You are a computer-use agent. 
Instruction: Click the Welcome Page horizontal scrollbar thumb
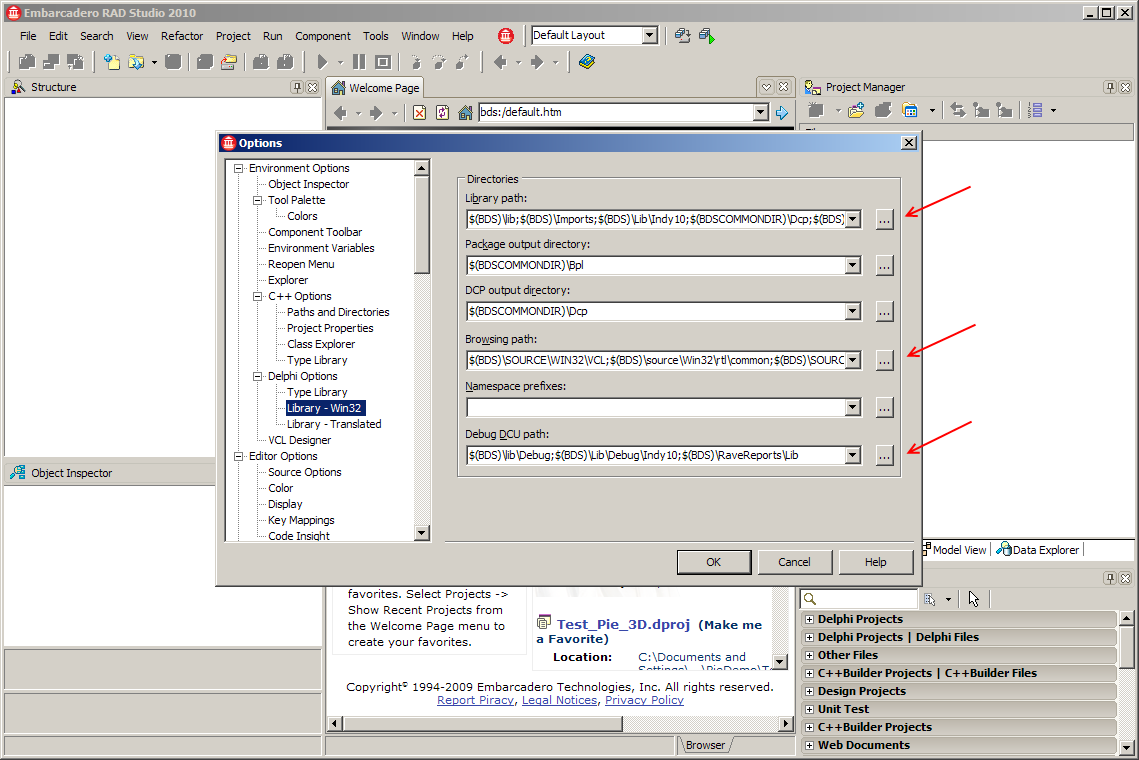pos(482,724)
